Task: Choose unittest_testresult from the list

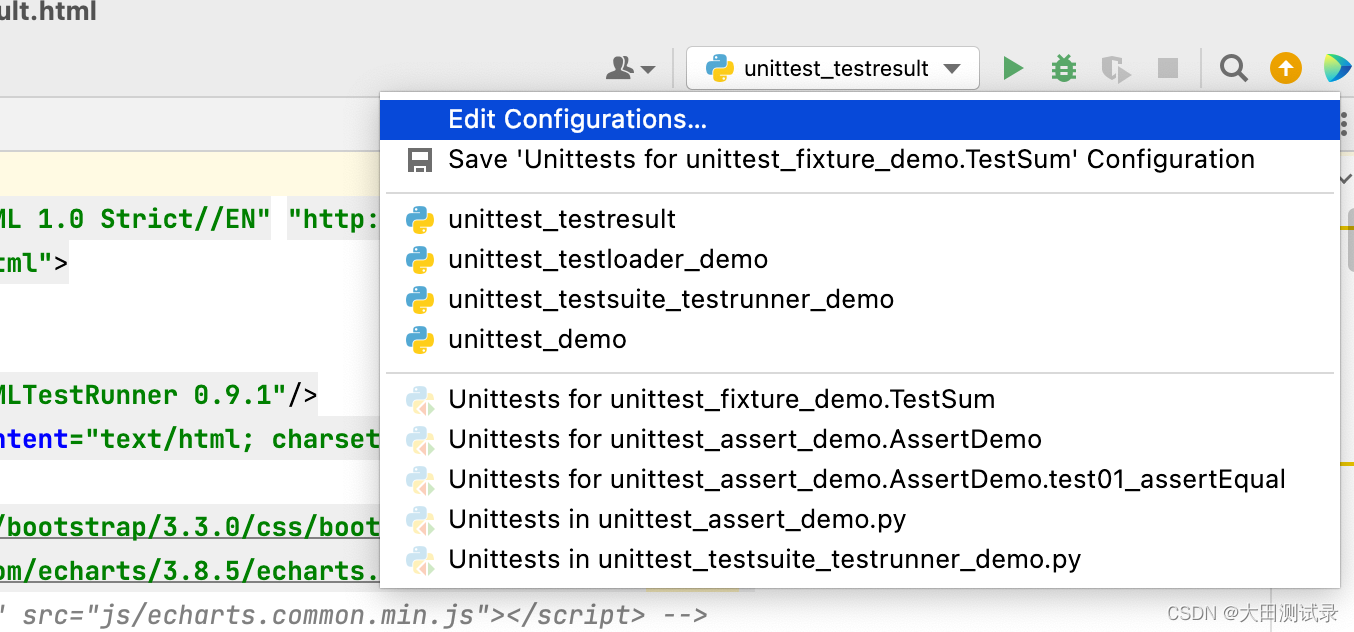Action: [562, 220]
